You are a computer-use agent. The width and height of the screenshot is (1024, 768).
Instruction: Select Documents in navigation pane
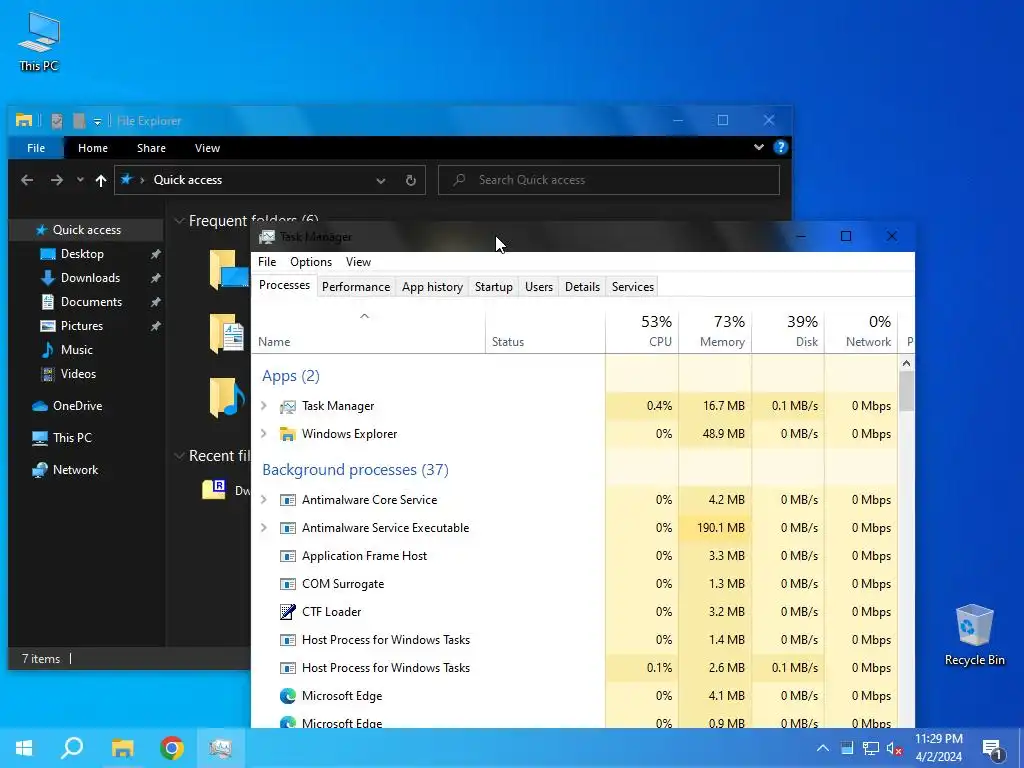pyautogui.click(x=91, y=302)
